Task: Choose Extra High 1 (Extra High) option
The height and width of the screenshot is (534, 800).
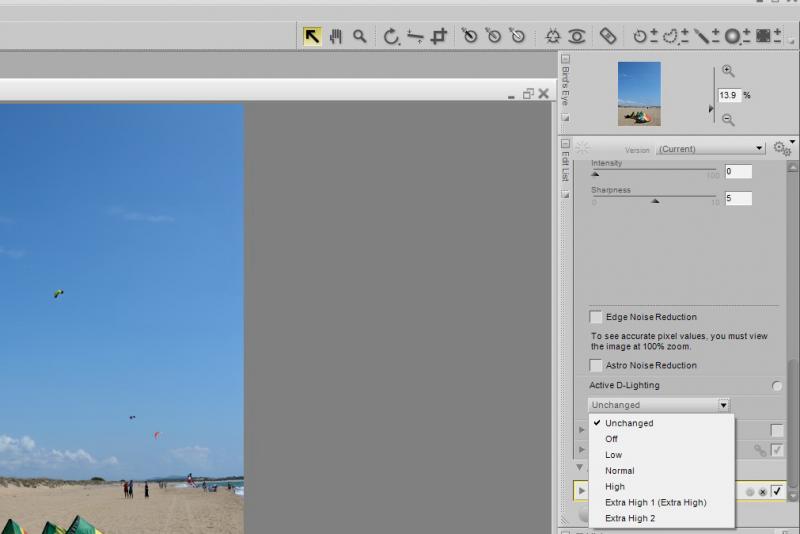Action: click(x=662, y=502)
